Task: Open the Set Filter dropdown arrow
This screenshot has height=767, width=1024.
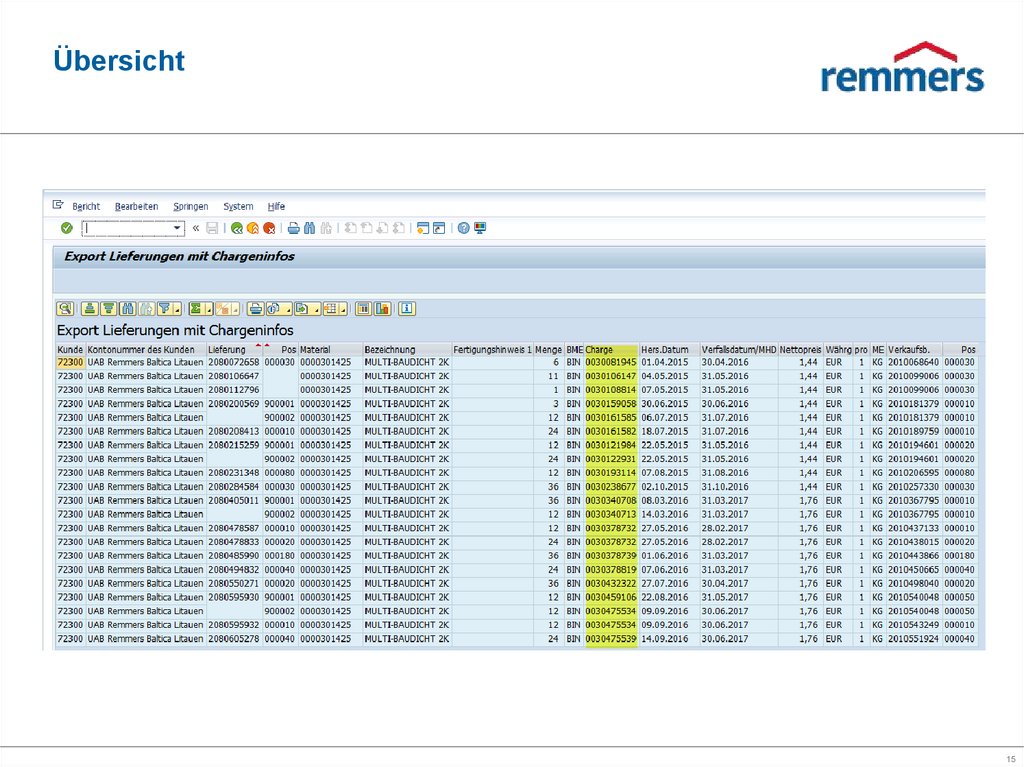Action: tap(177, 308)
